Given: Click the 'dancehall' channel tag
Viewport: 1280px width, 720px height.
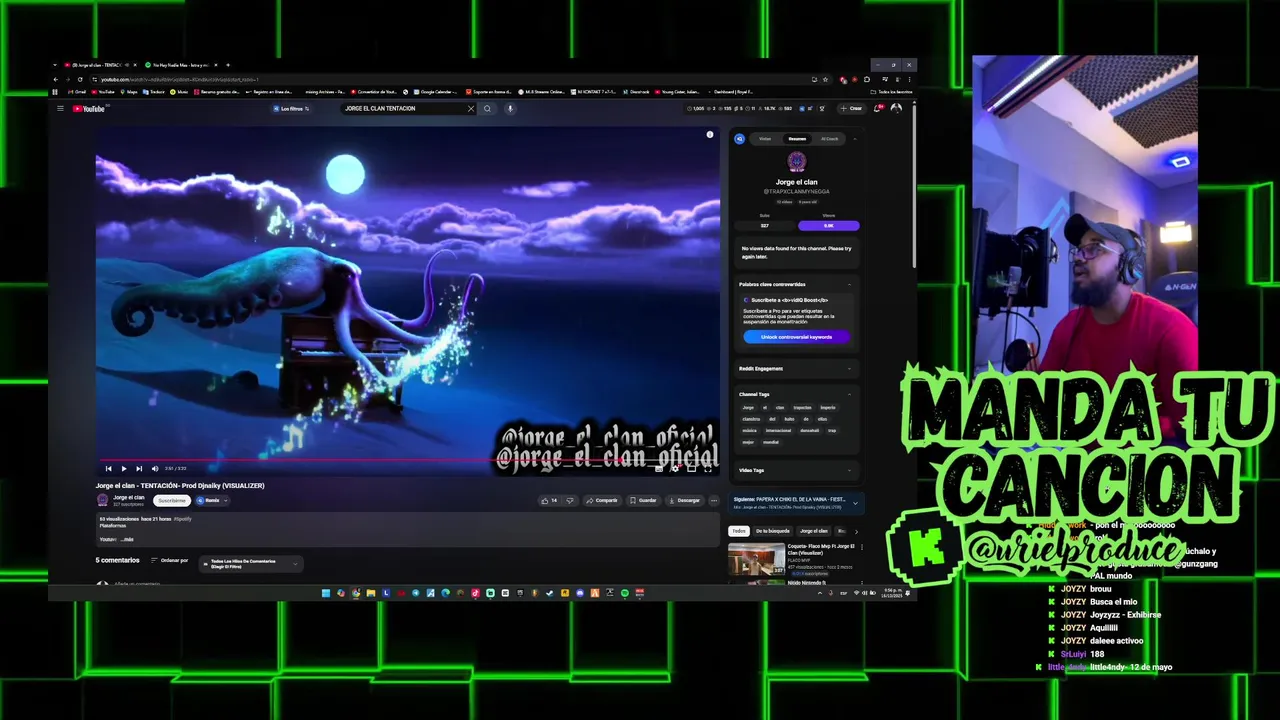Looking at the screenshot, I should tap(810, 430).
